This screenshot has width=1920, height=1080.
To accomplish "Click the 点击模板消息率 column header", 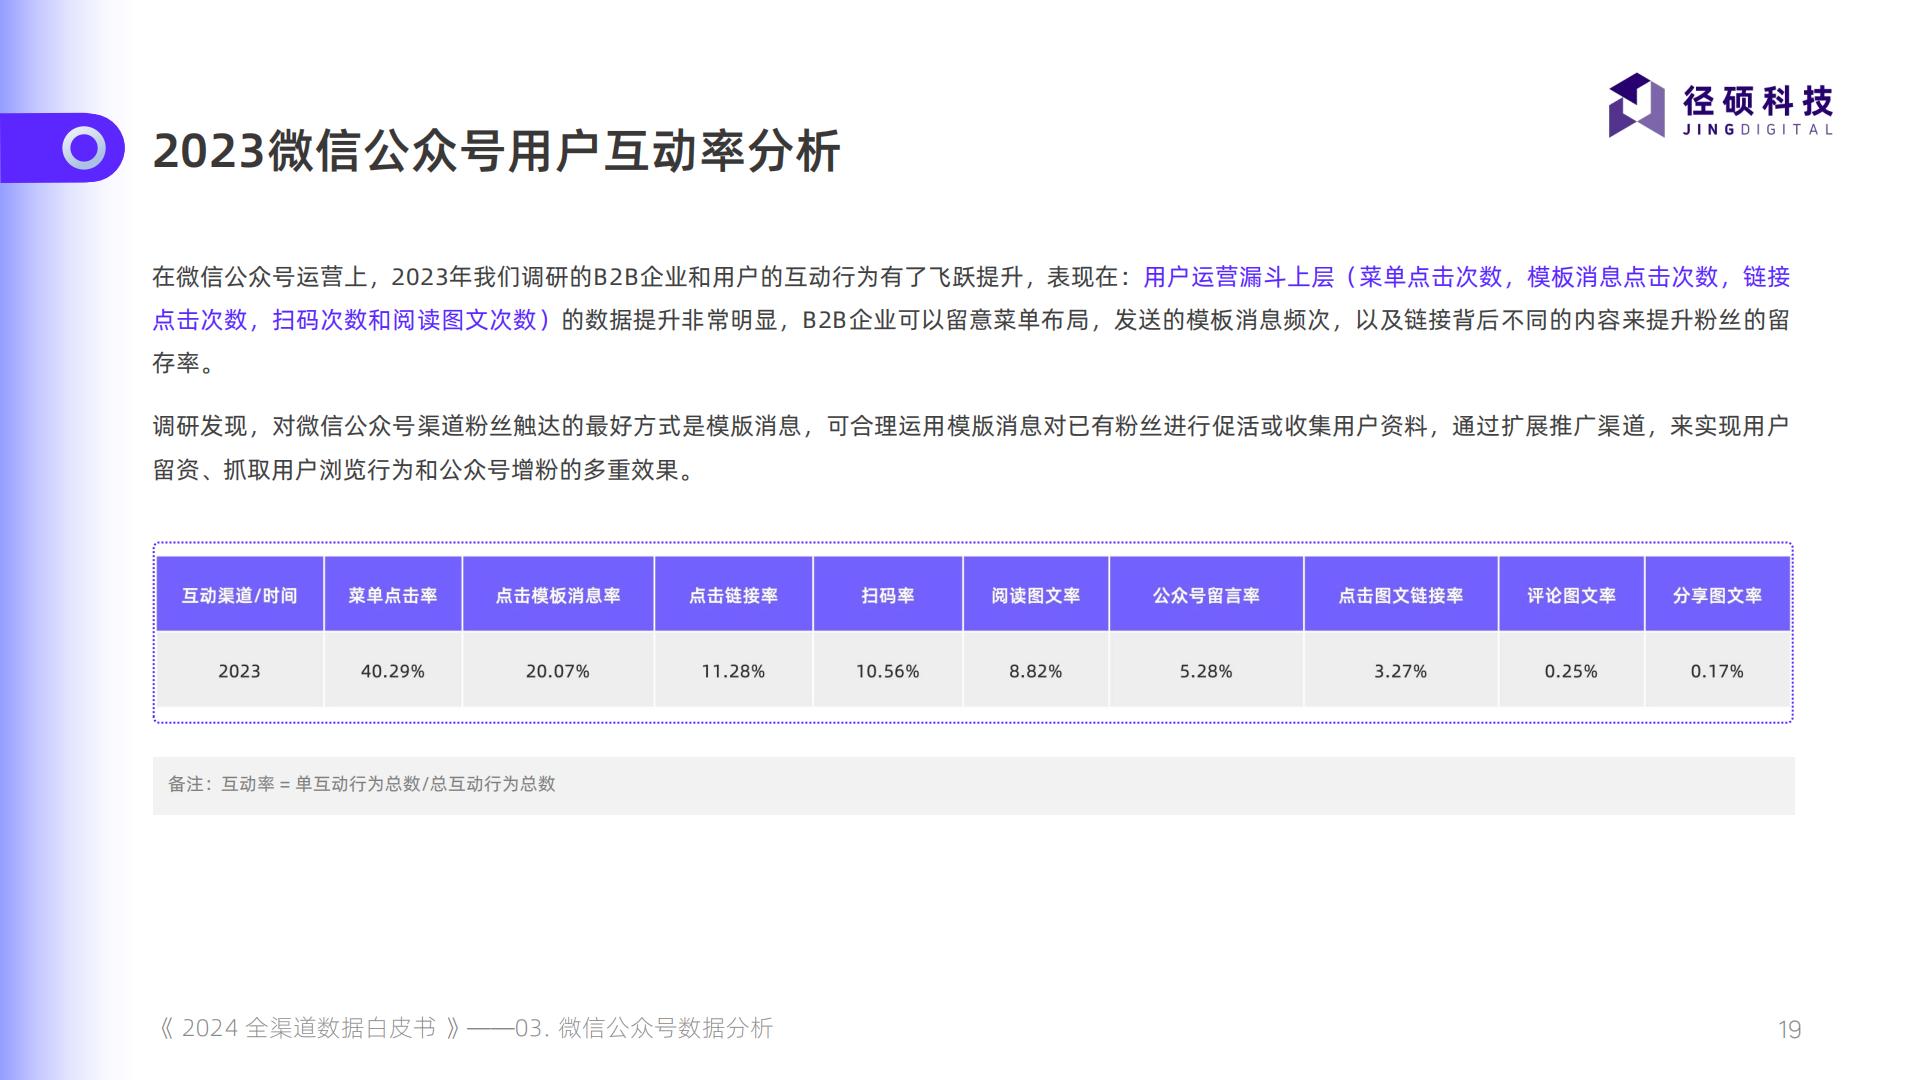I will (558, 595).
